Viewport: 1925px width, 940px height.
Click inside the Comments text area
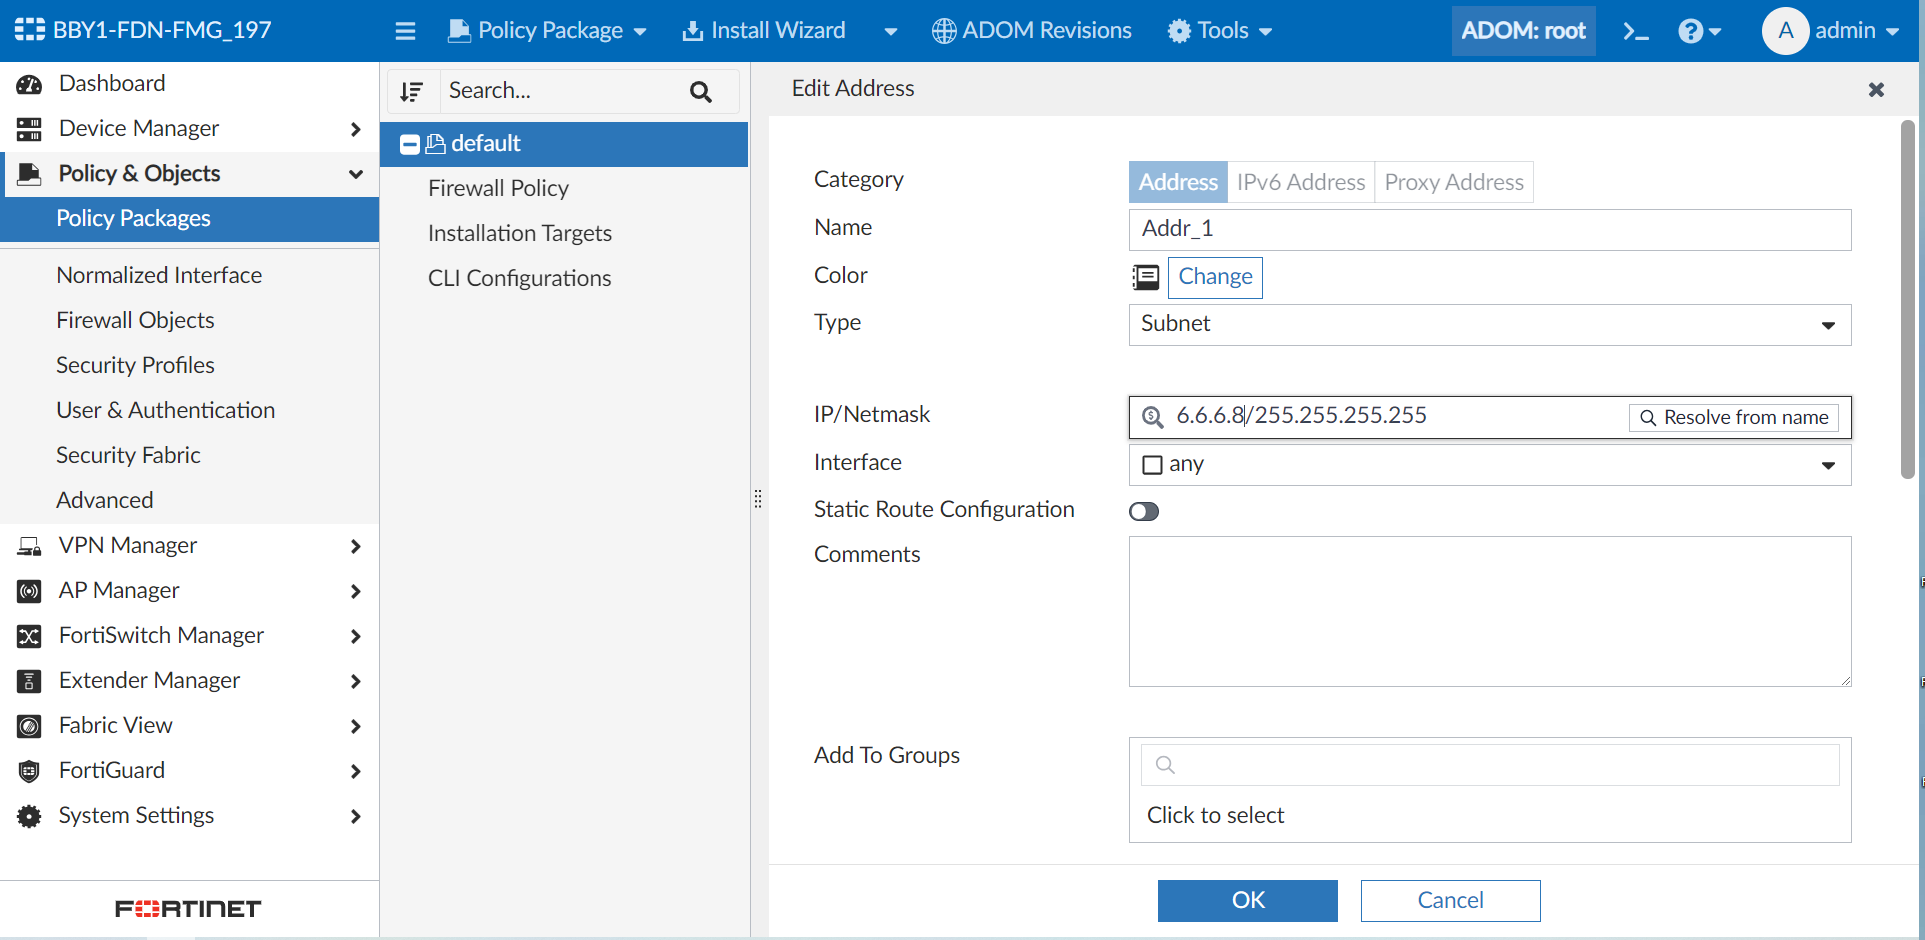tap(1489, 611)
